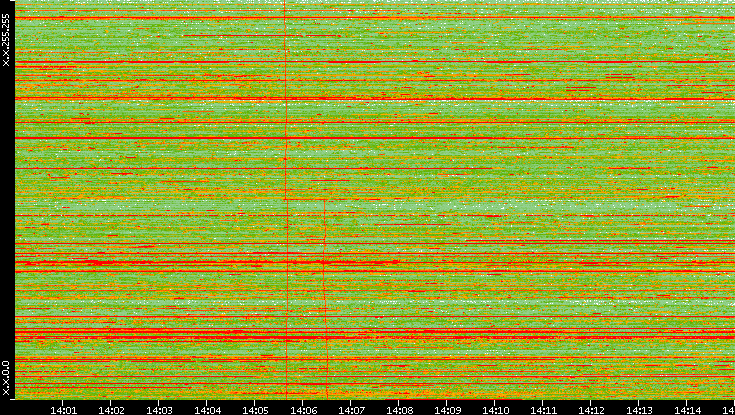Click the 14:06 time axis label

(303, 410)
